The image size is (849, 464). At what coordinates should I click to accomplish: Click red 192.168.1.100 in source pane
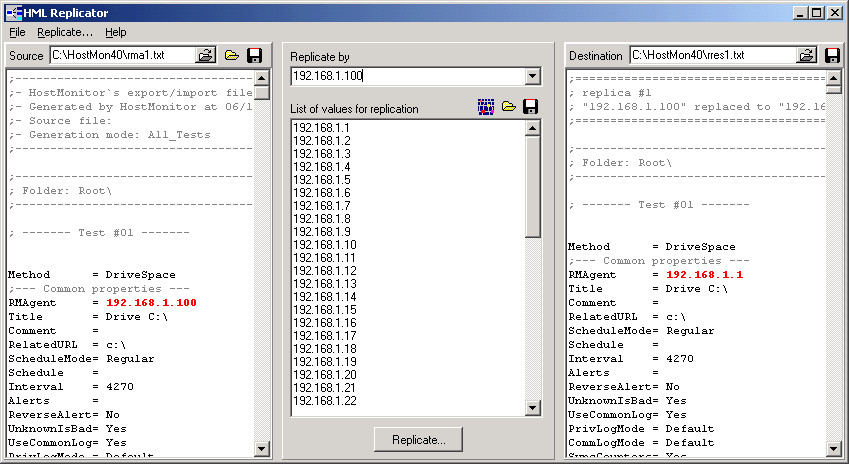(x=151, y=303)
